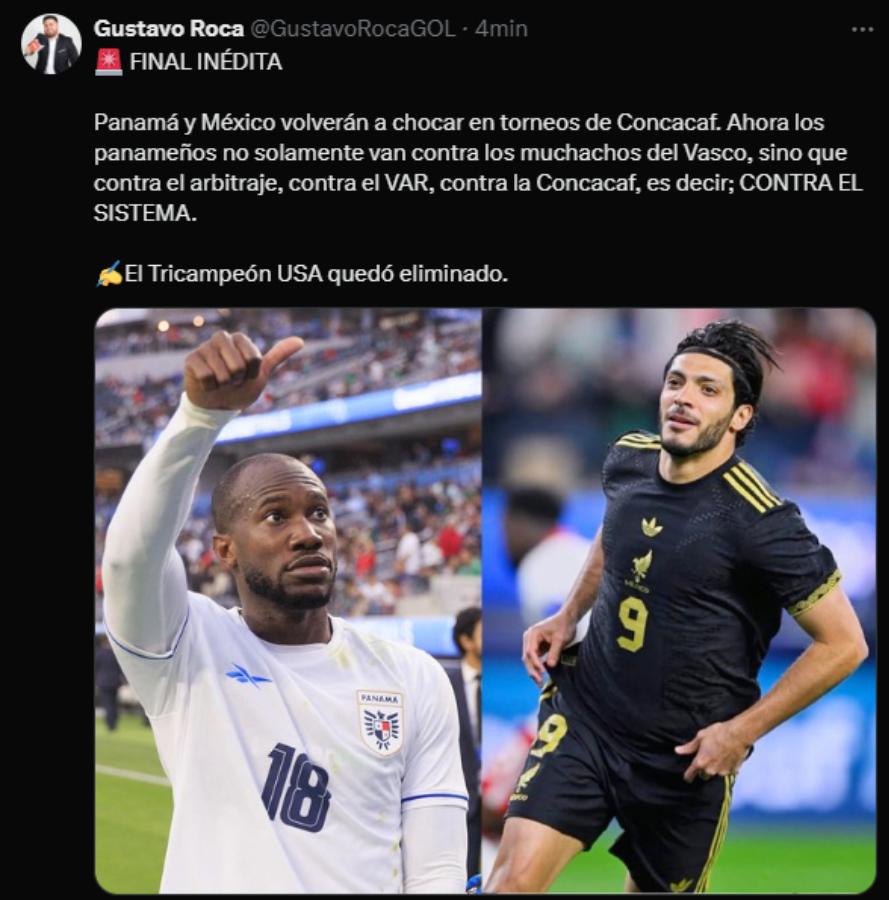The image size is (889, 900).
Task: Click the gold eagle crest on the black jersey
Action: (640, 569)
